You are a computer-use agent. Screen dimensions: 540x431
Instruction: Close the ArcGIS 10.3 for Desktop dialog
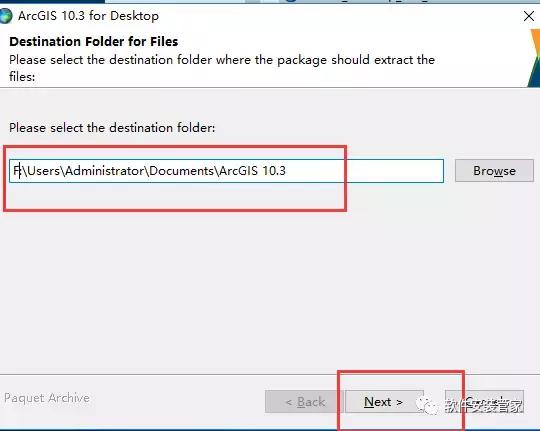coord(529,16)
